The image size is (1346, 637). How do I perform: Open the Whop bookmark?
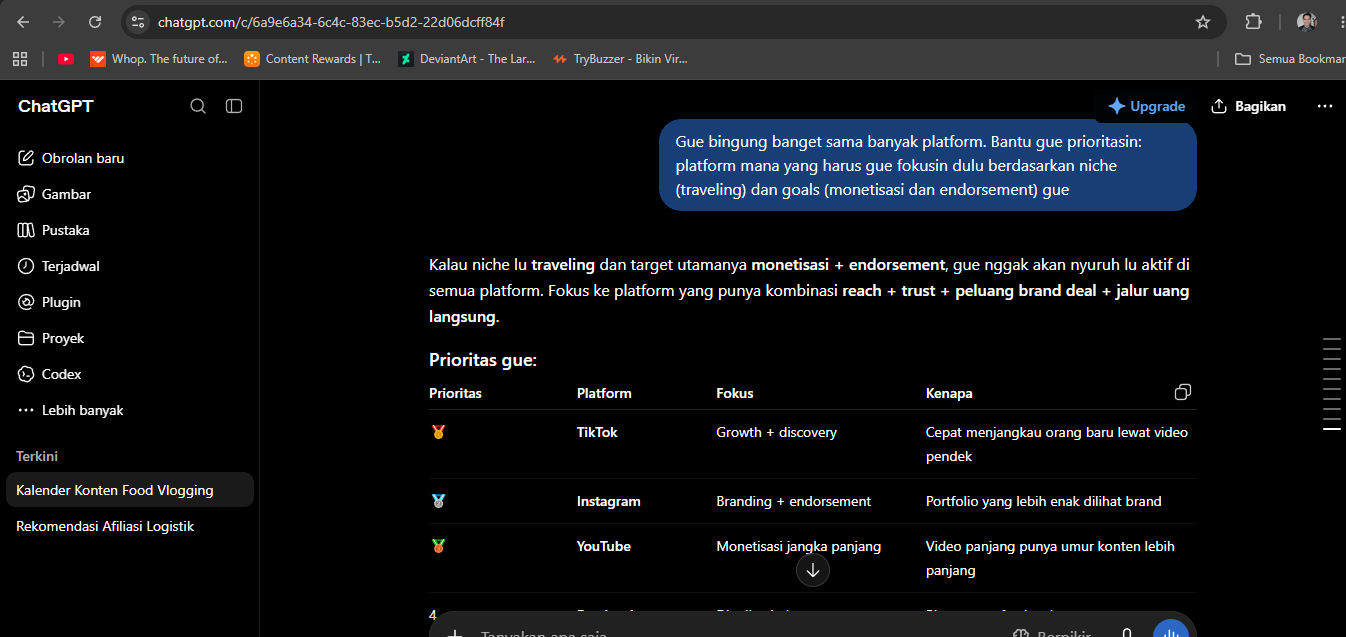tap(160, 59)
